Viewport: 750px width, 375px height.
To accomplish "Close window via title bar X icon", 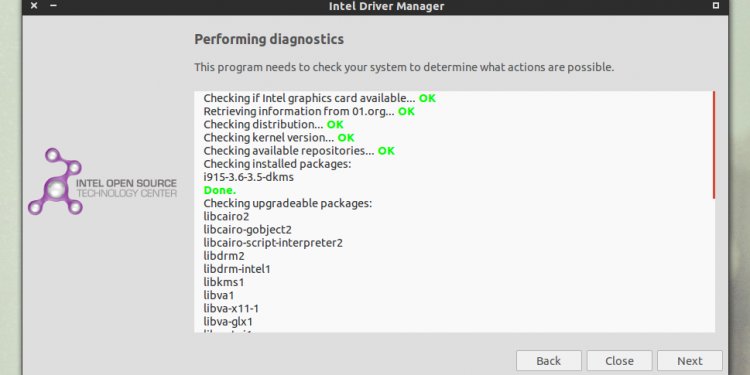I will [x=33, y=6].
